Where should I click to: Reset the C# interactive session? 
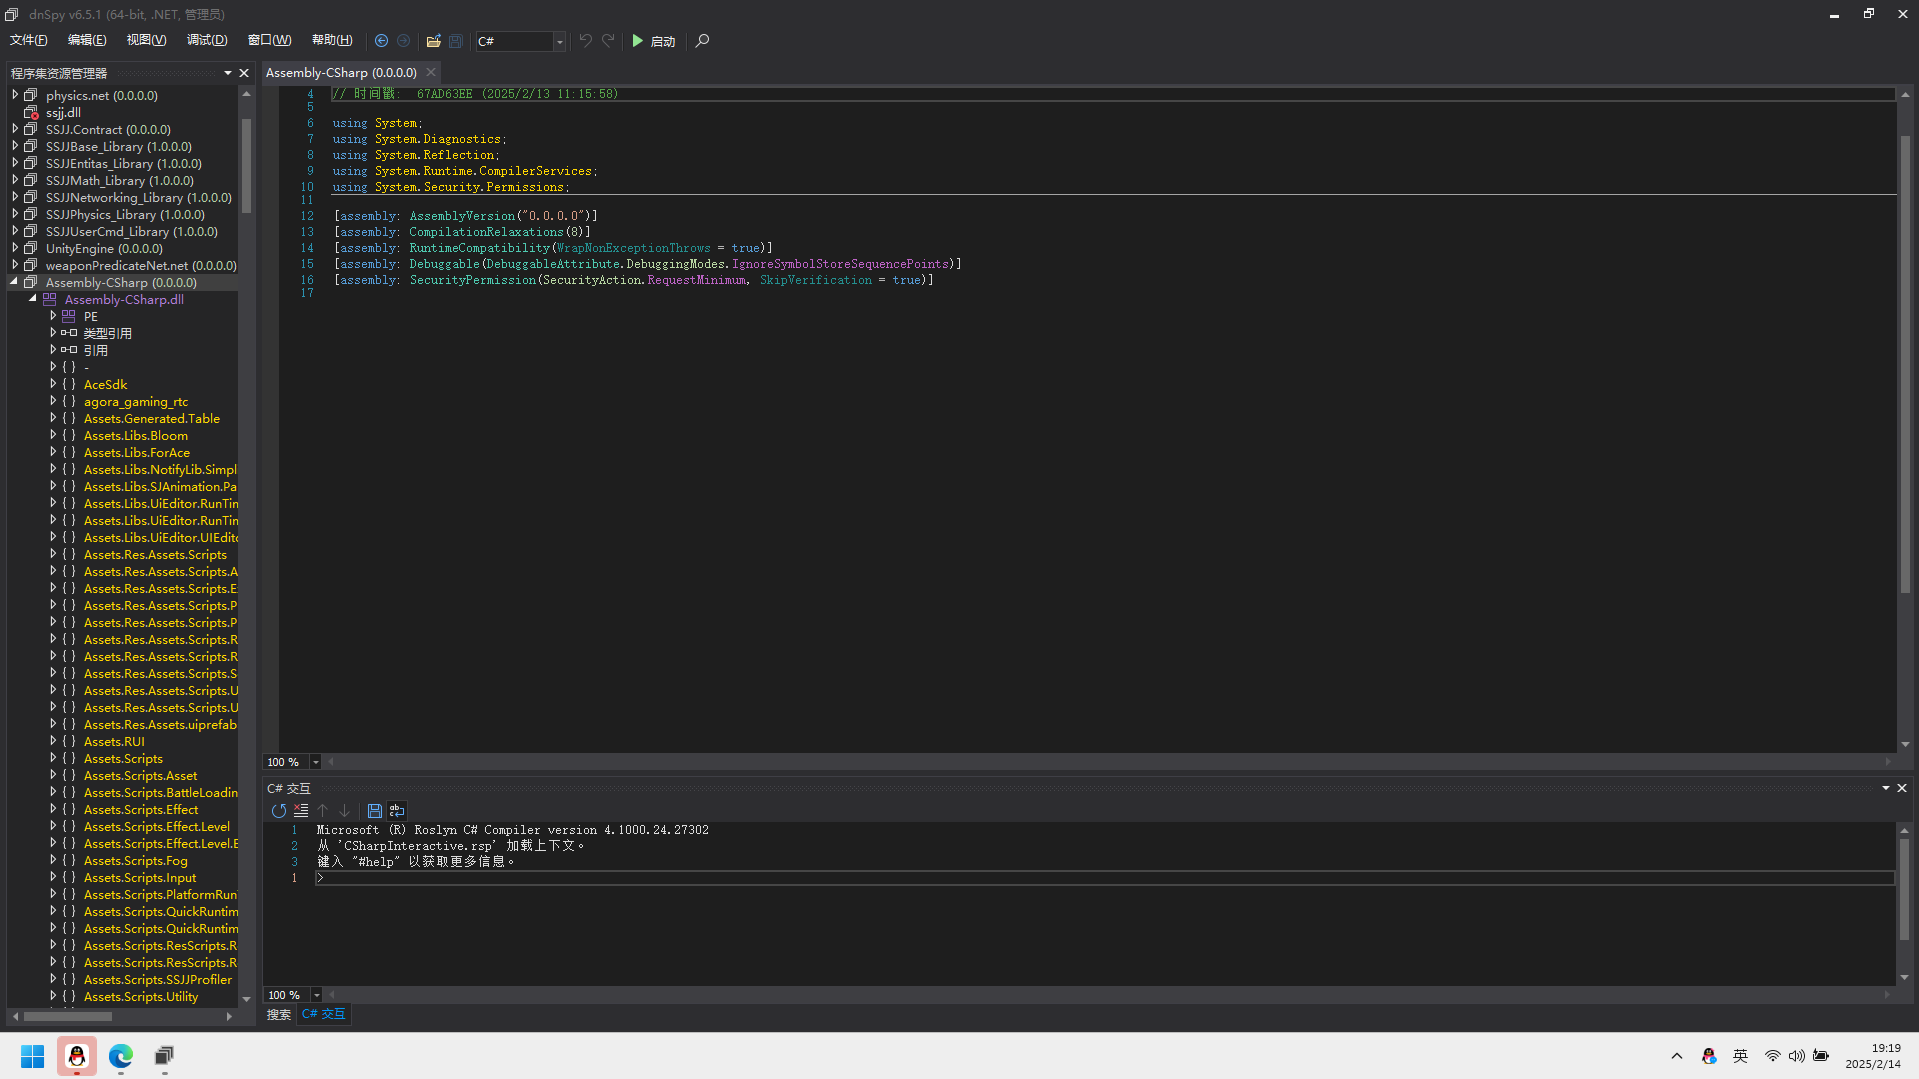coord(279,811)
